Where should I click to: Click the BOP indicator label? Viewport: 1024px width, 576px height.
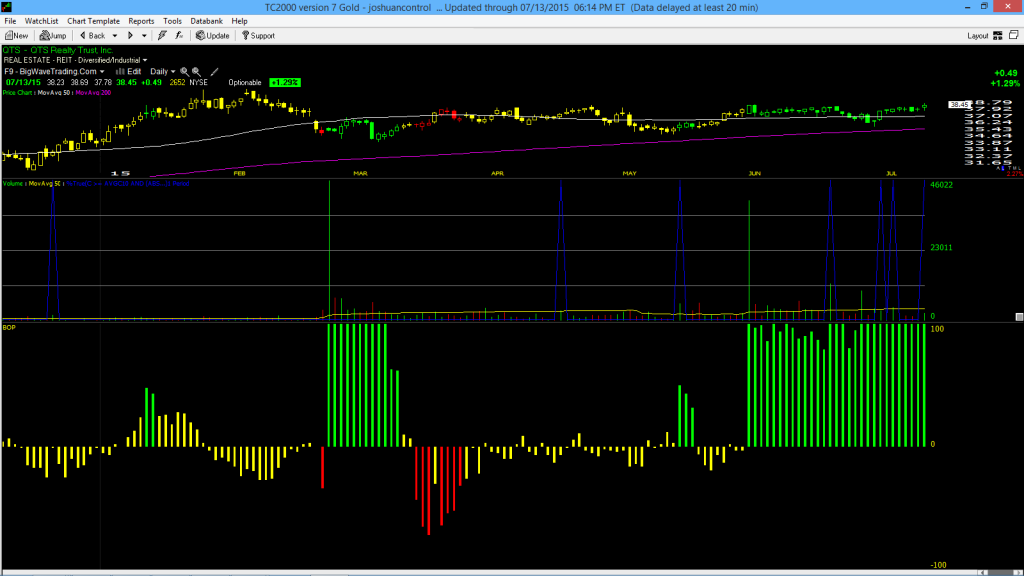click(9, 327)
